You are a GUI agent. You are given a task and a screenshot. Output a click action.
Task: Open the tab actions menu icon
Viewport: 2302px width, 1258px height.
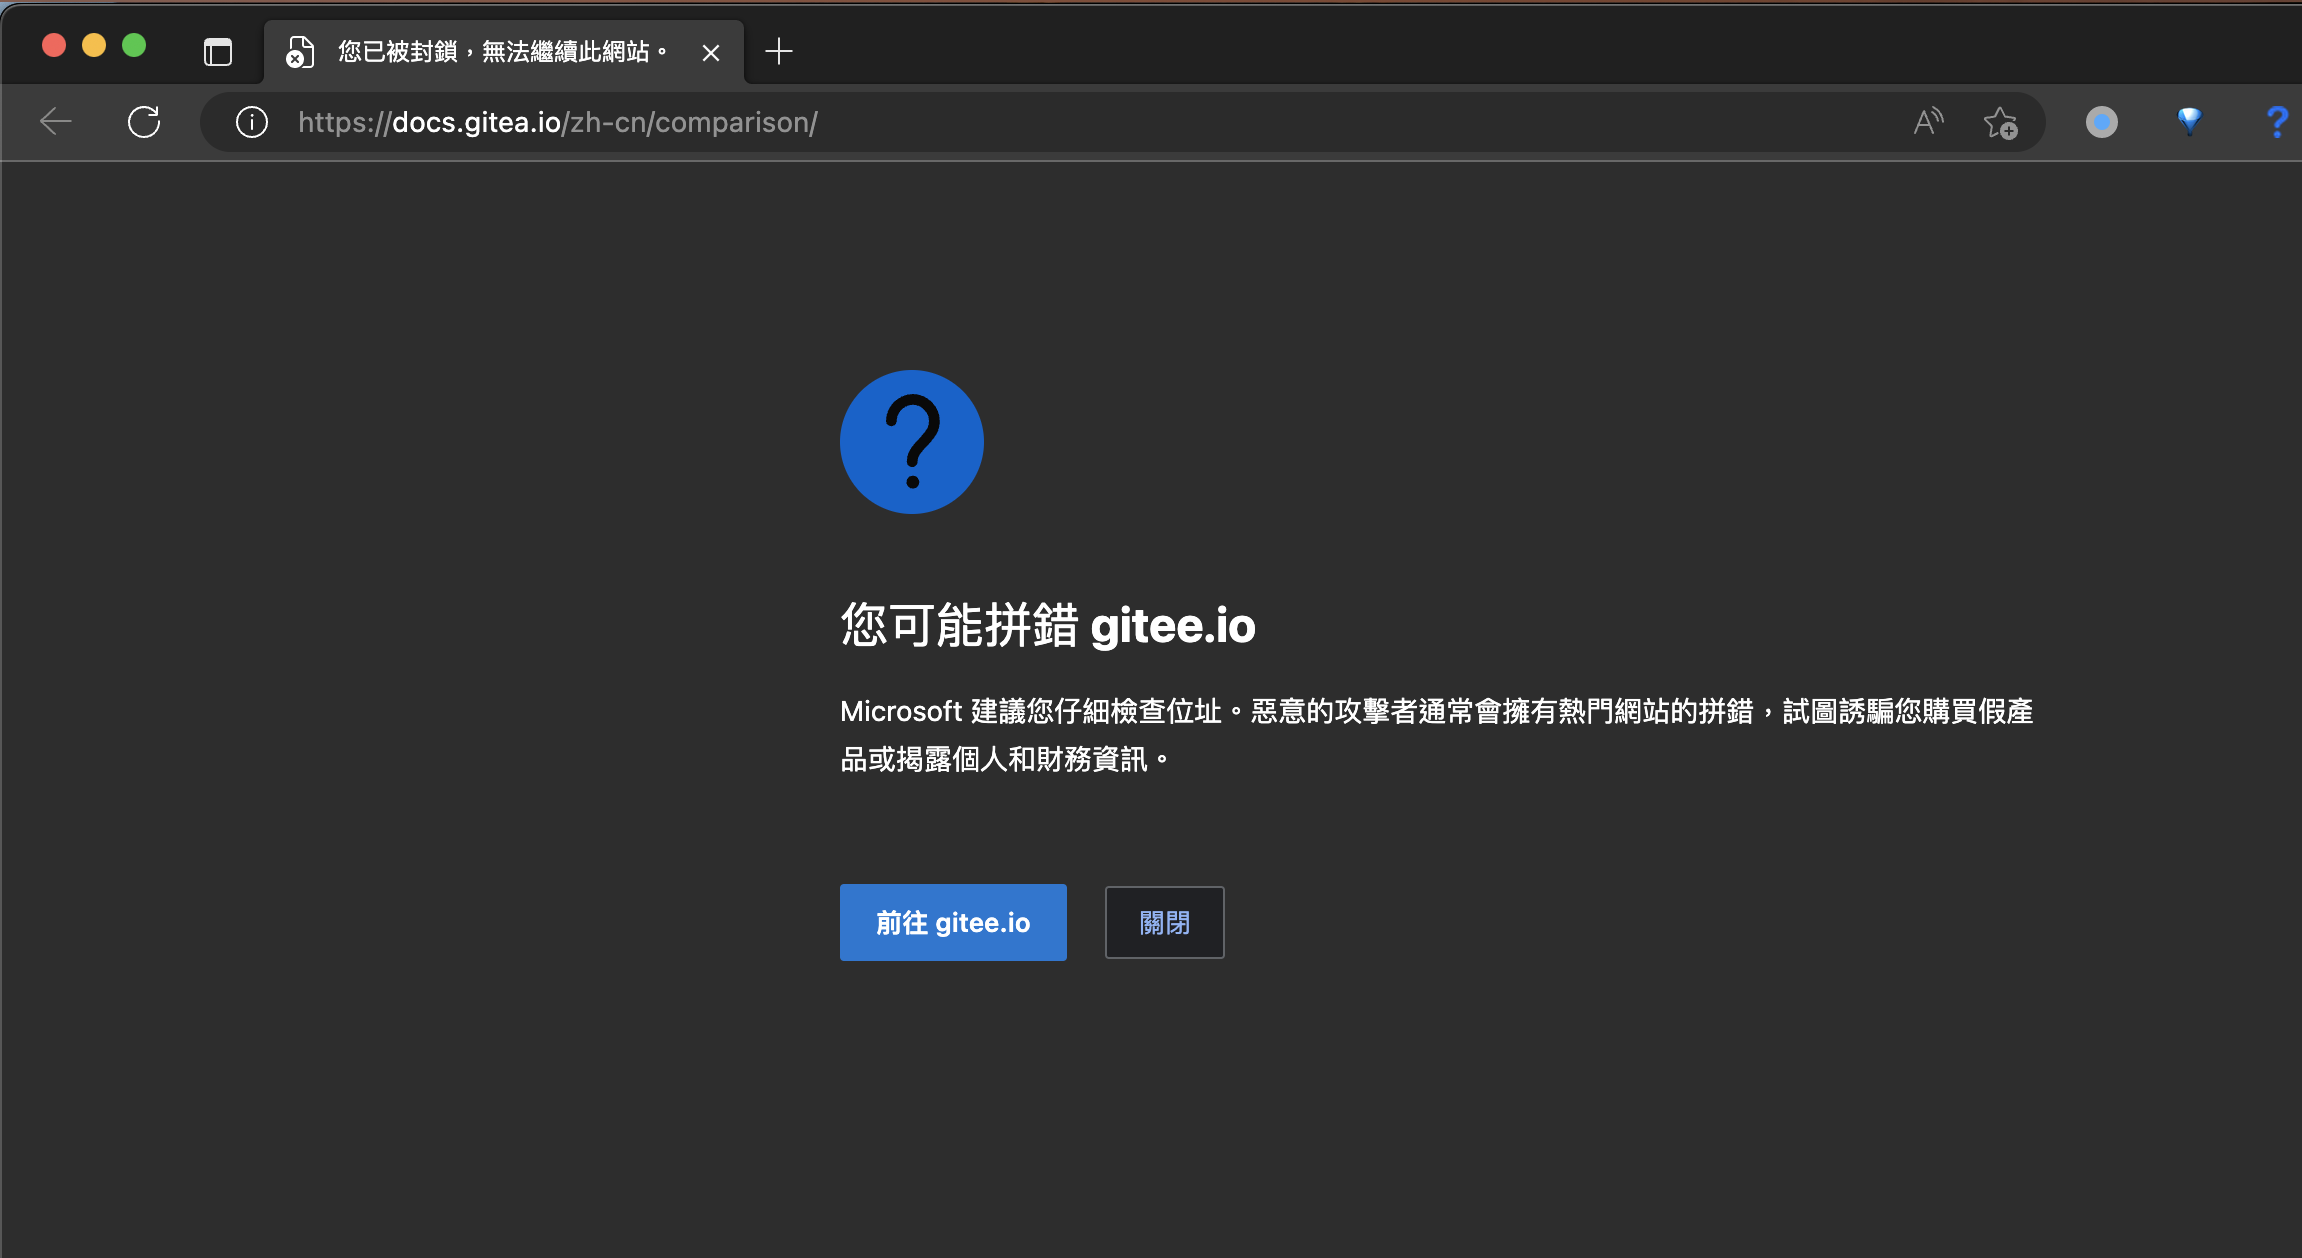(x=217, y=51)
